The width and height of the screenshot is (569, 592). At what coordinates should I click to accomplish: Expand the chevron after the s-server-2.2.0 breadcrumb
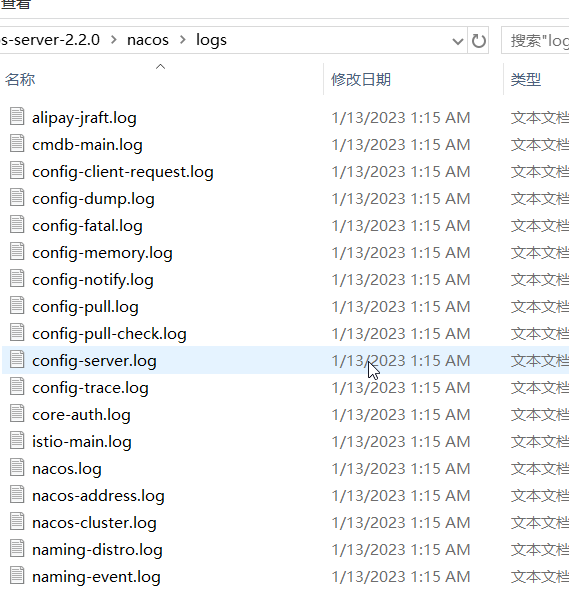tap(114, 40)
